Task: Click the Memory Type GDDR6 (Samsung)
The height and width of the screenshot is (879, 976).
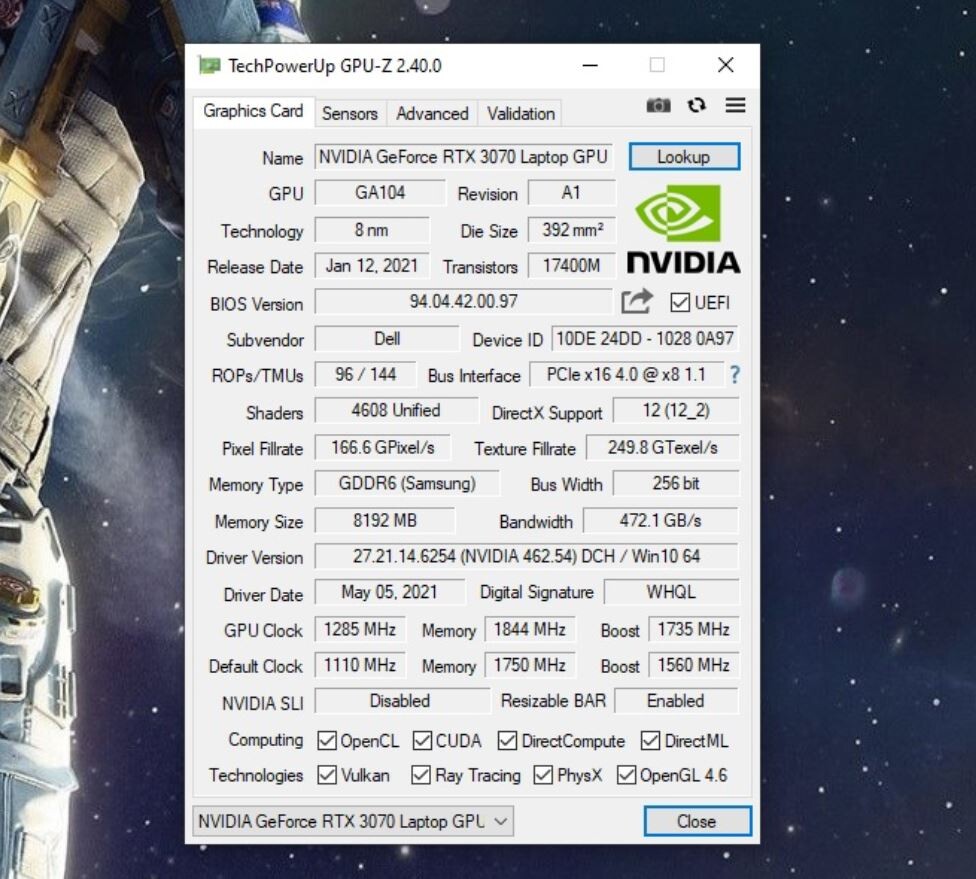Action: tap(407, 483)
